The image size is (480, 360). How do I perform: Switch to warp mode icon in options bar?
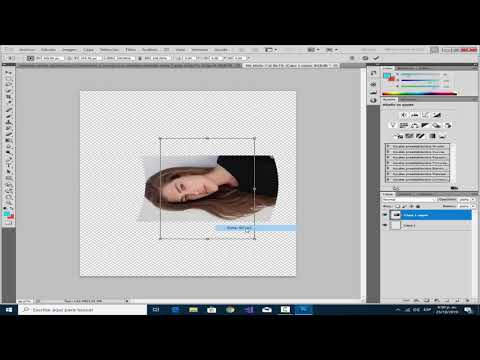tap(352, 58)
